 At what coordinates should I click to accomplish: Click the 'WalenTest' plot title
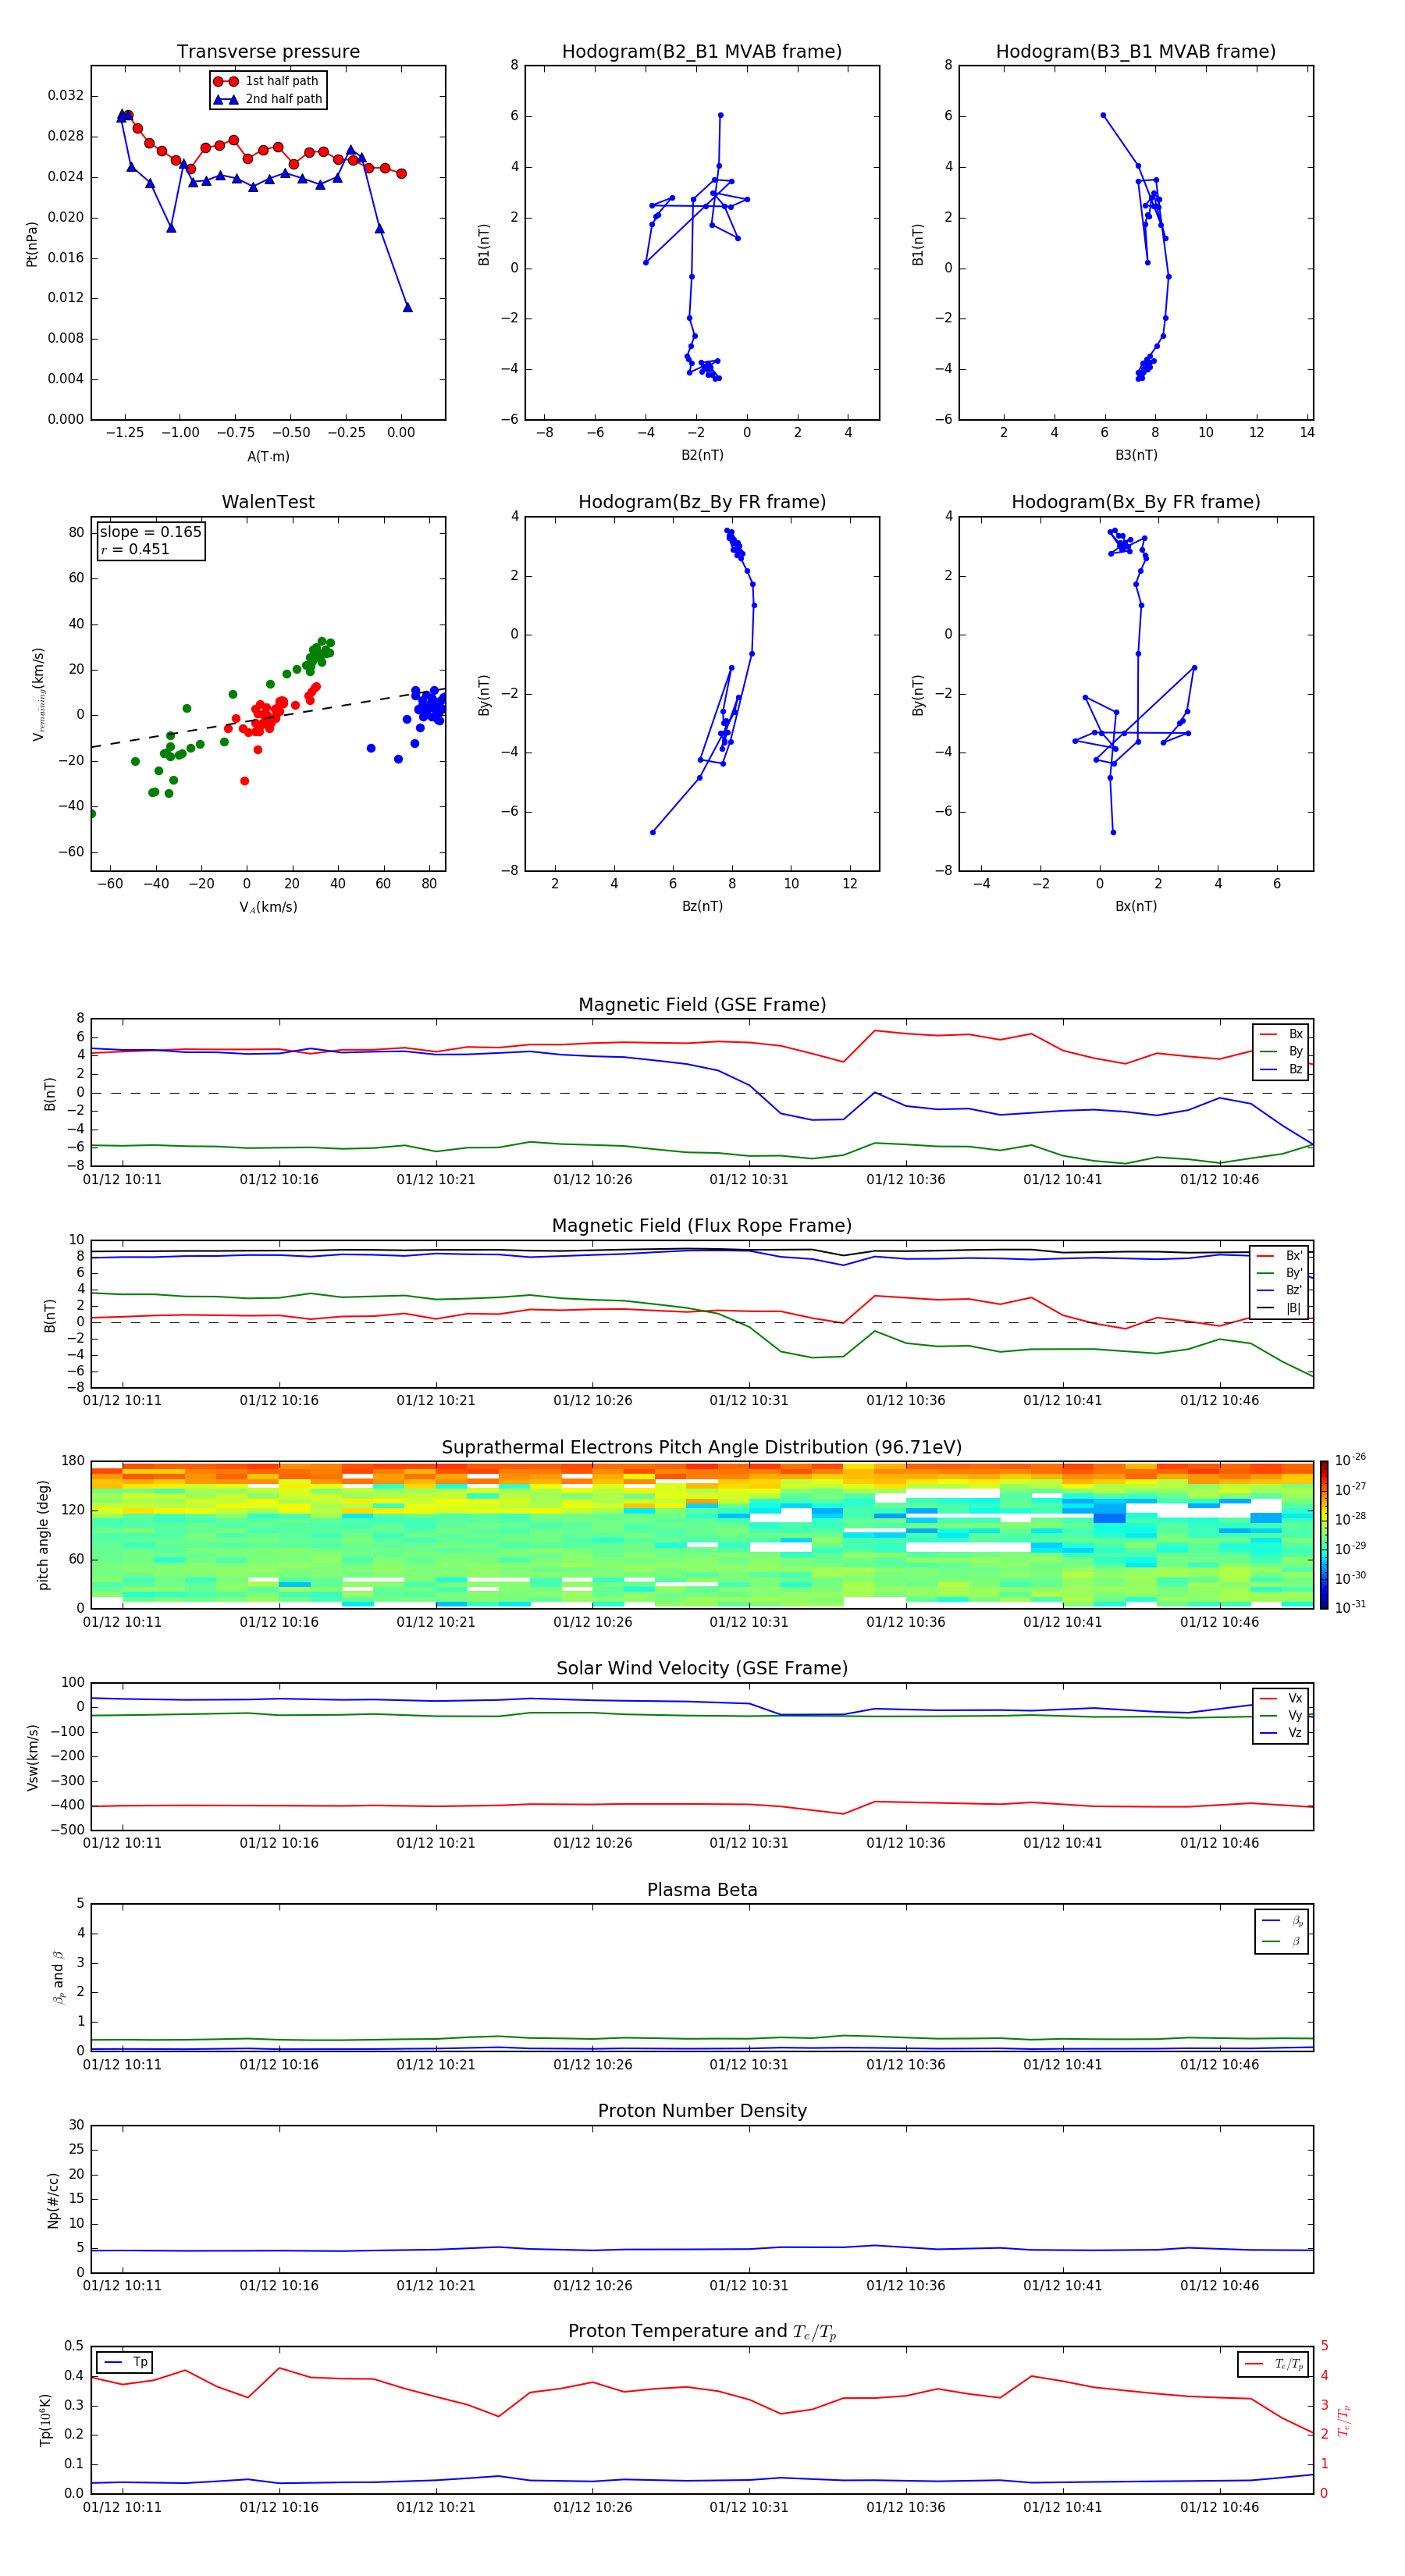(268, 502)
